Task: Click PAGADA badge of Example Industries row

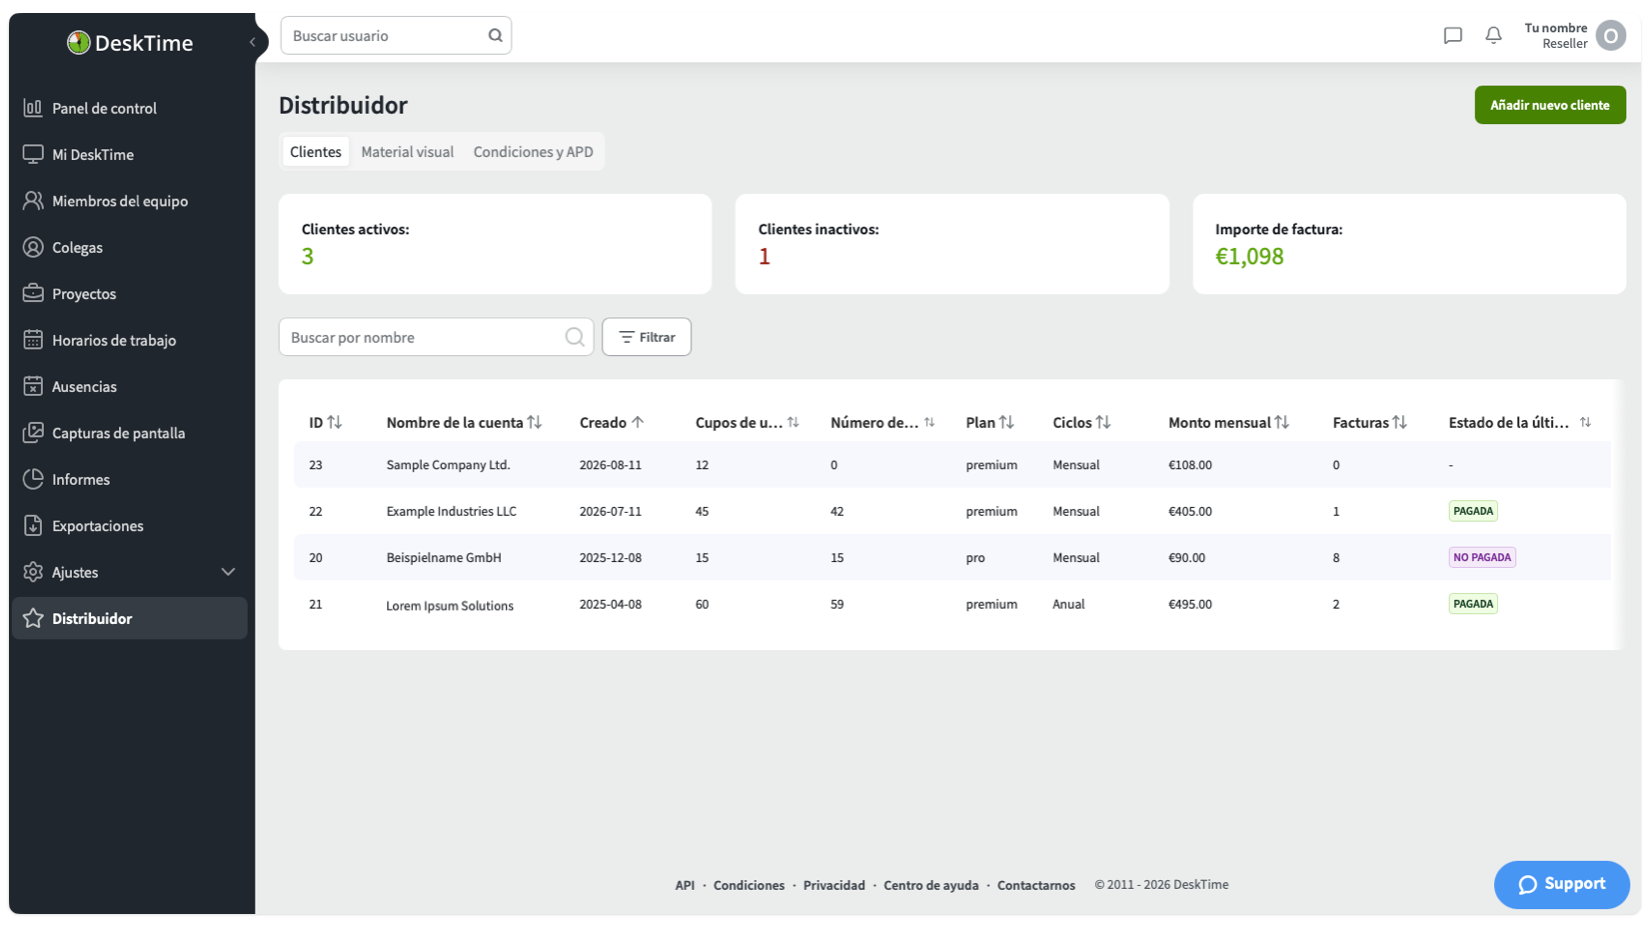Action: pos(1473,511)
